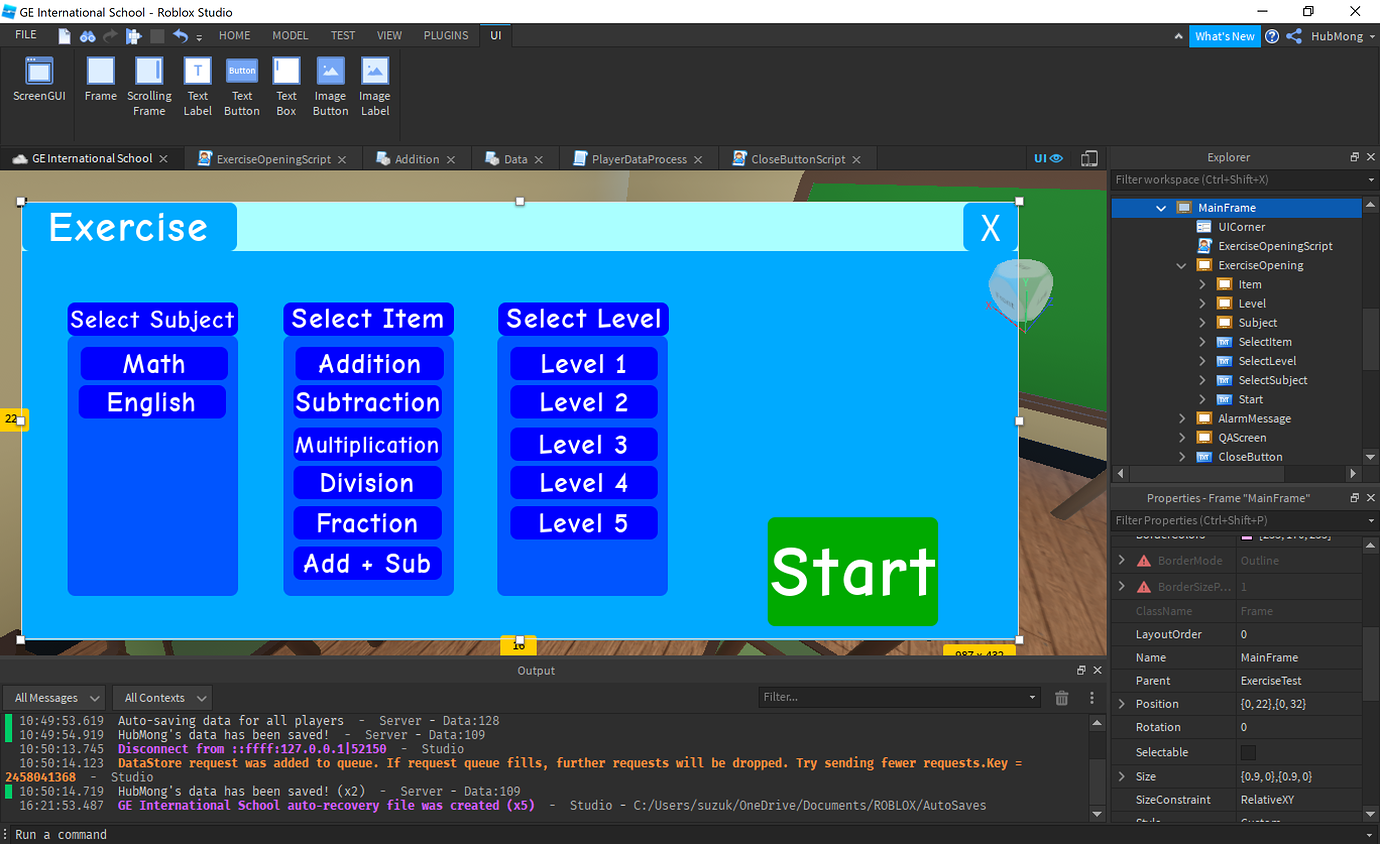This screenshot has width=1380, height=844.
Task: Switch to the MODEL ribbon tab
Action: [290, 35]
